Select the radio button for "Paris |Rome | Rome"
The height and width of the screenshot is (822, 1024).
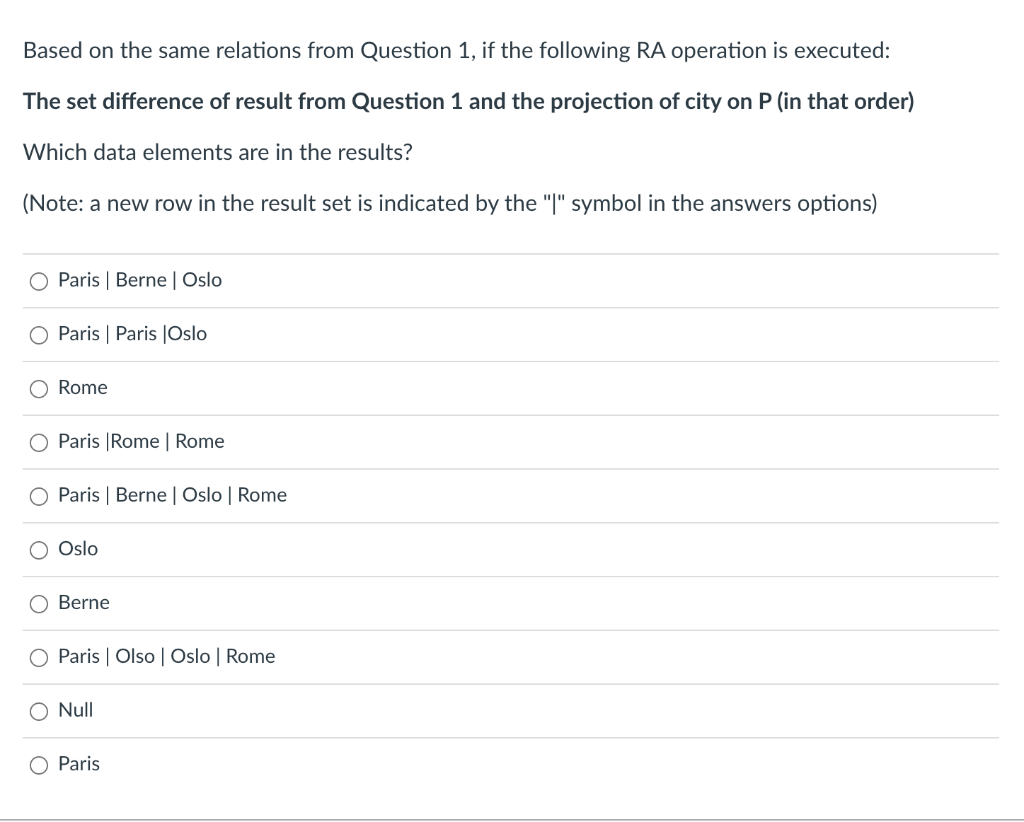click(38, 442)
